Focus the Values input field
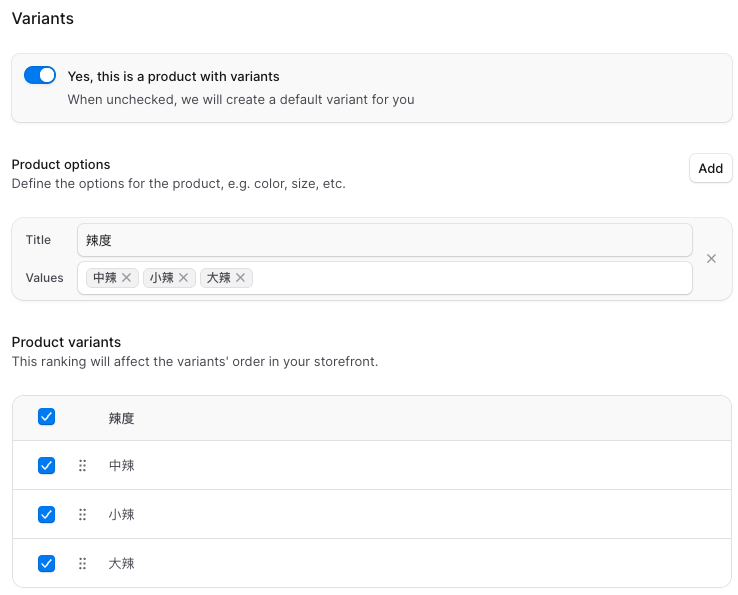The width and height of the screenshot is (738, 595). point(470,278)
